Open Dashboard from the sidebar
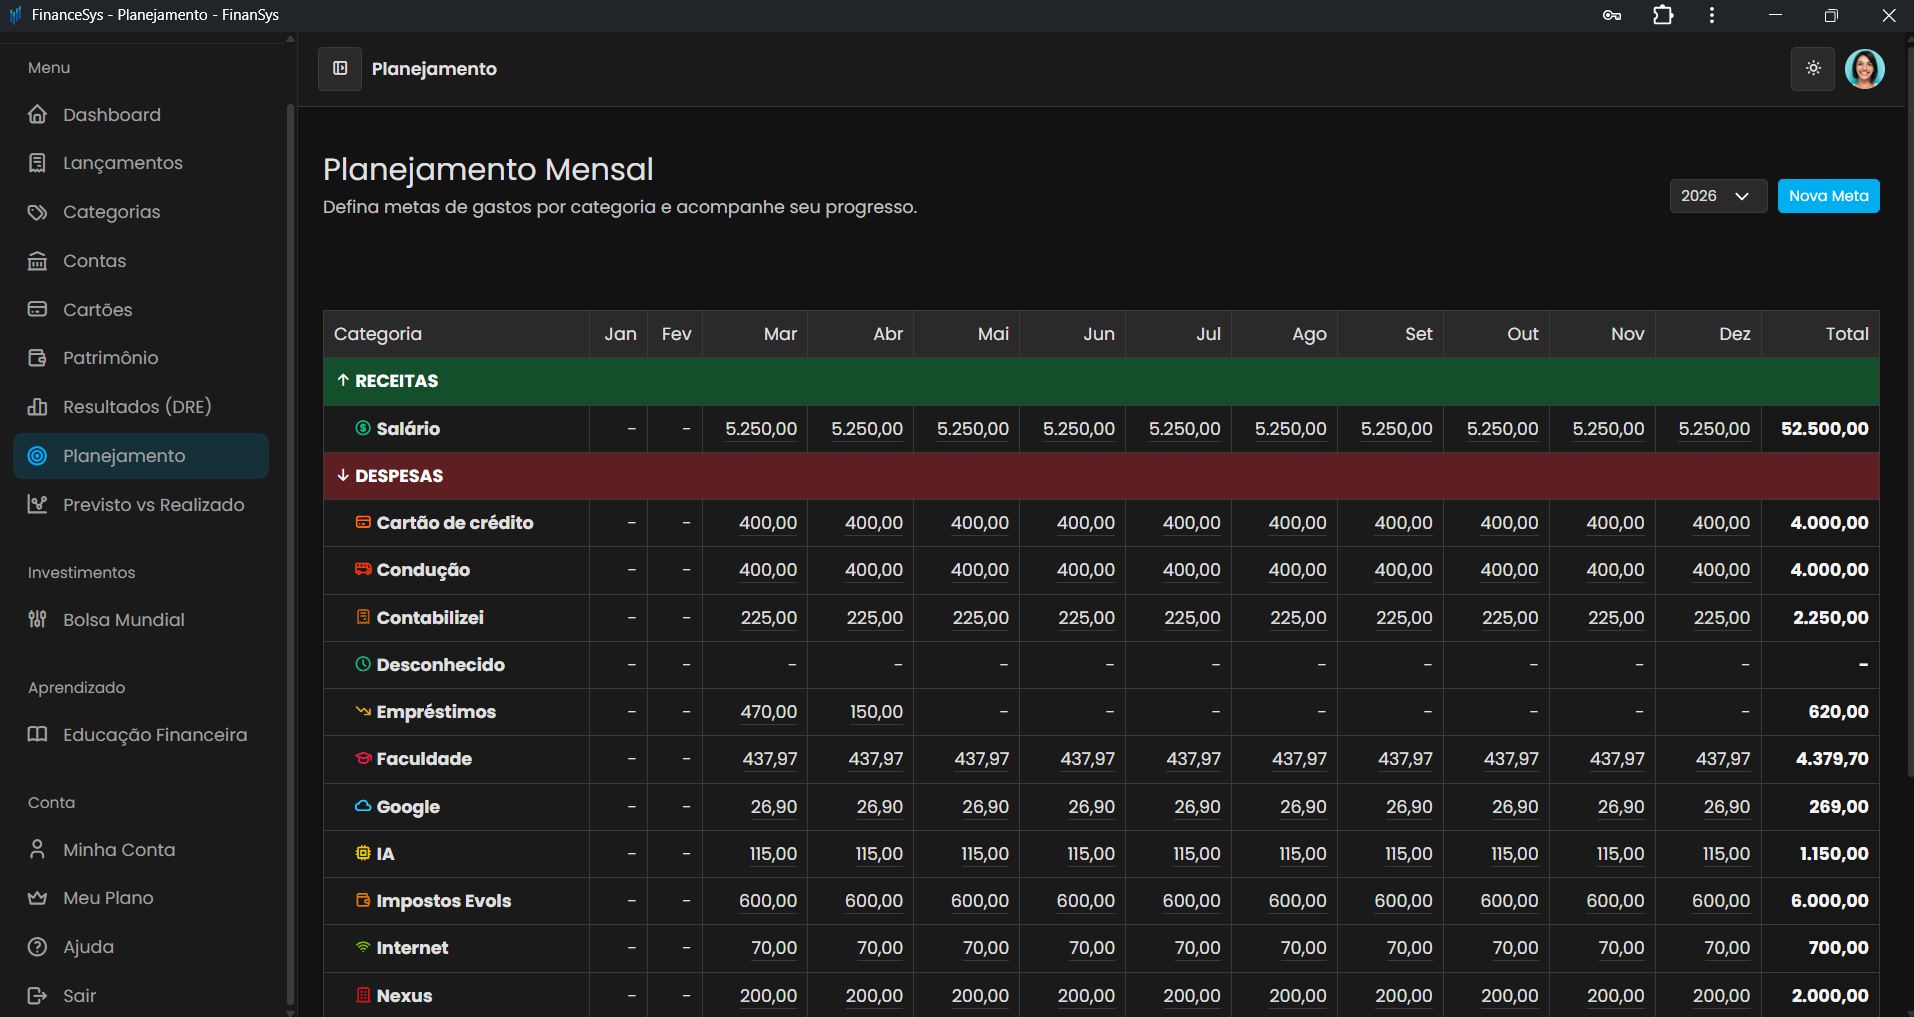1914x1017 pixels. pos(111,115)
